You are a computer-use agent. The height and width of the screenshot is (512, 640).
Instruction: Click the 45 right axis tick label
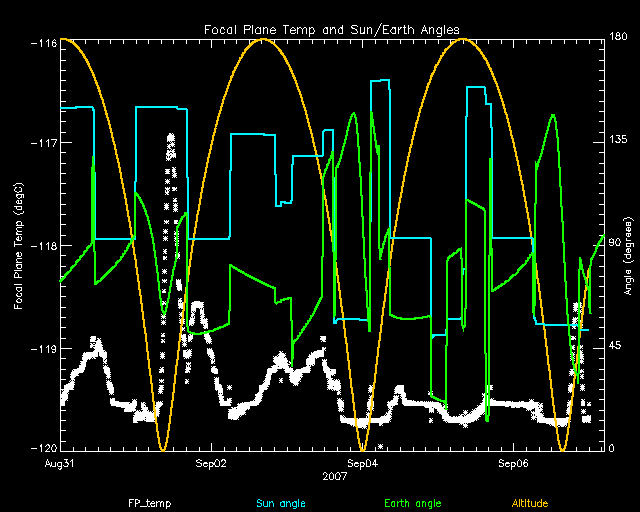click(x=615, y=347)
